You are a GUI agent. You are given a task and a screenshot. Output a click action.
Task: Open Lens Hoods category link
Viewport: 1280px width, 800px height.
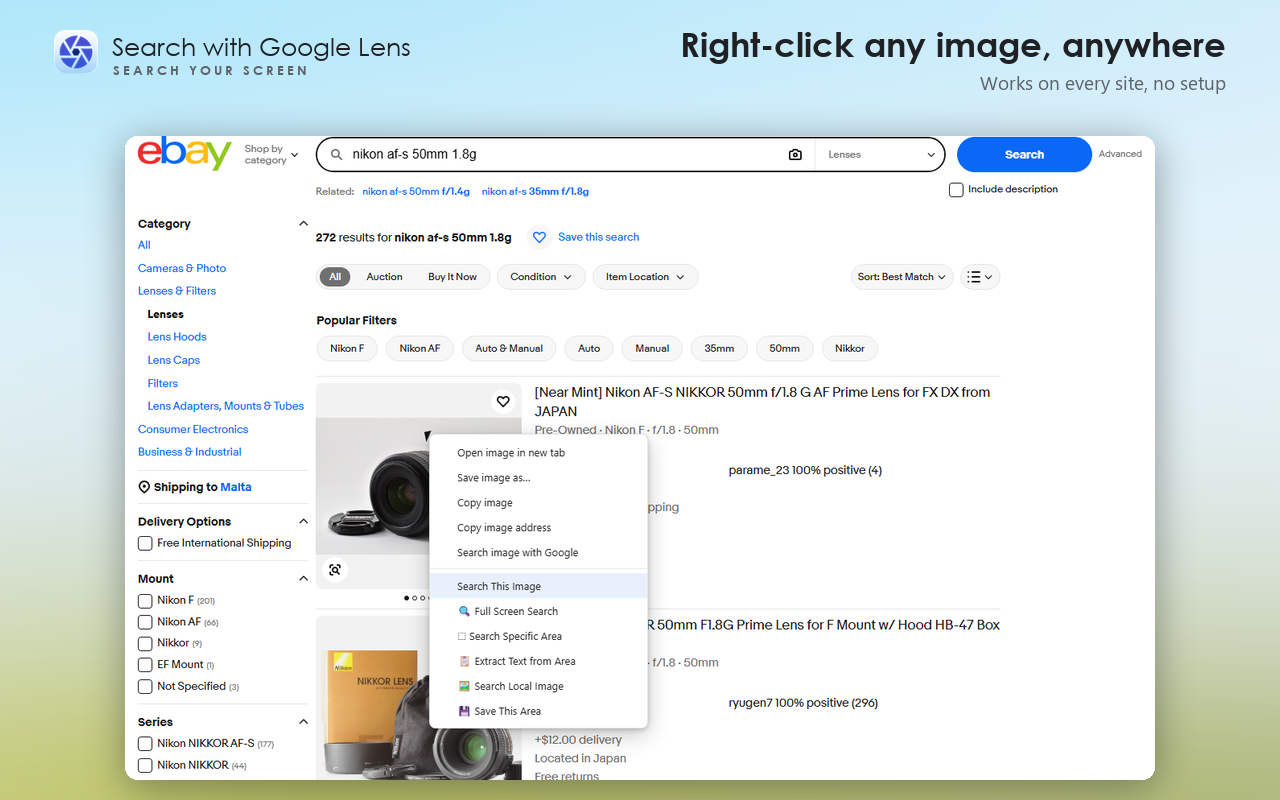177,337
